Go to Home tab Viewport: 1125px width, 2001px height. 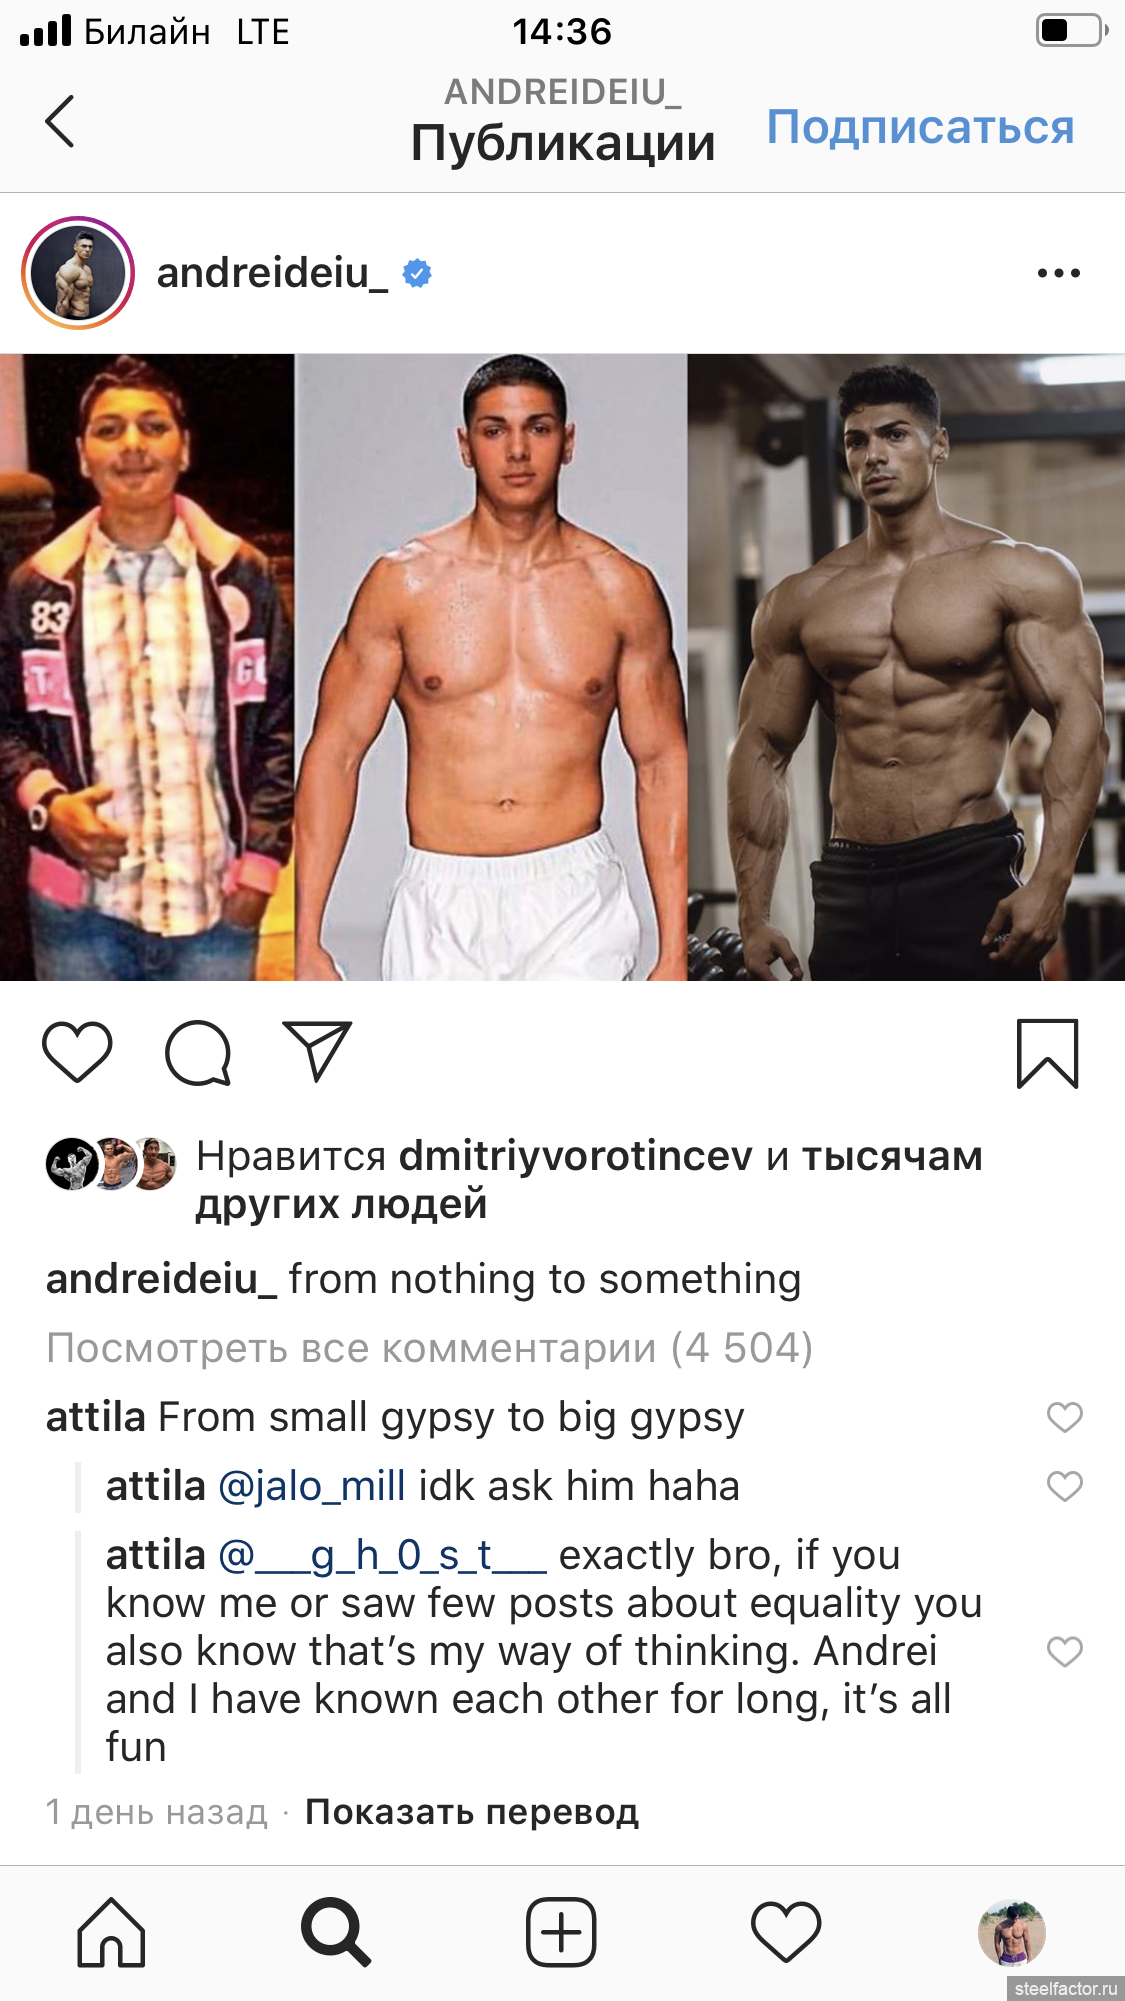coord(111,1932)
